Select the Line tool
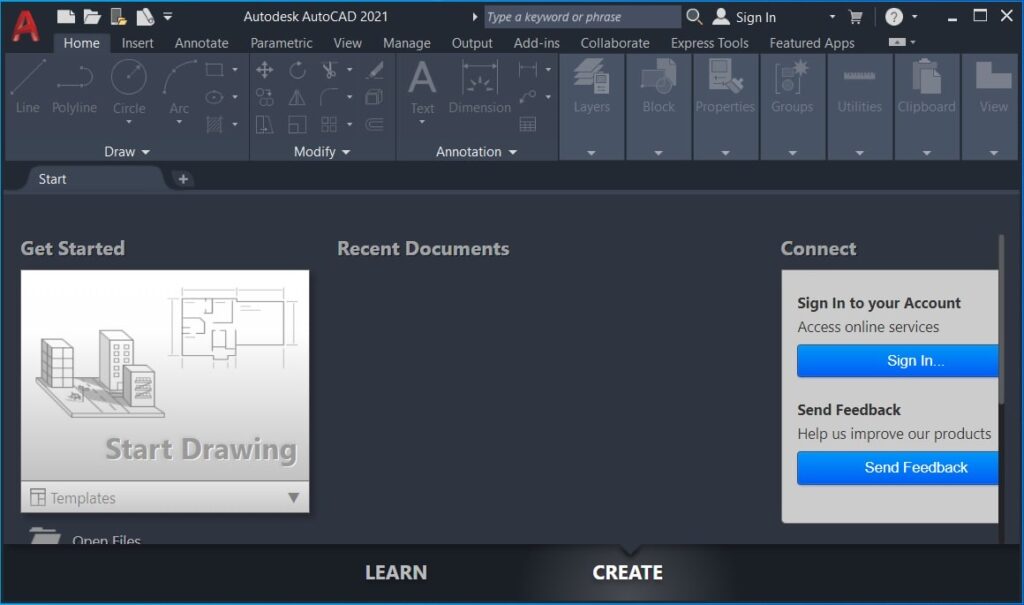The image size is (1024, 605). tap(27, 87)
